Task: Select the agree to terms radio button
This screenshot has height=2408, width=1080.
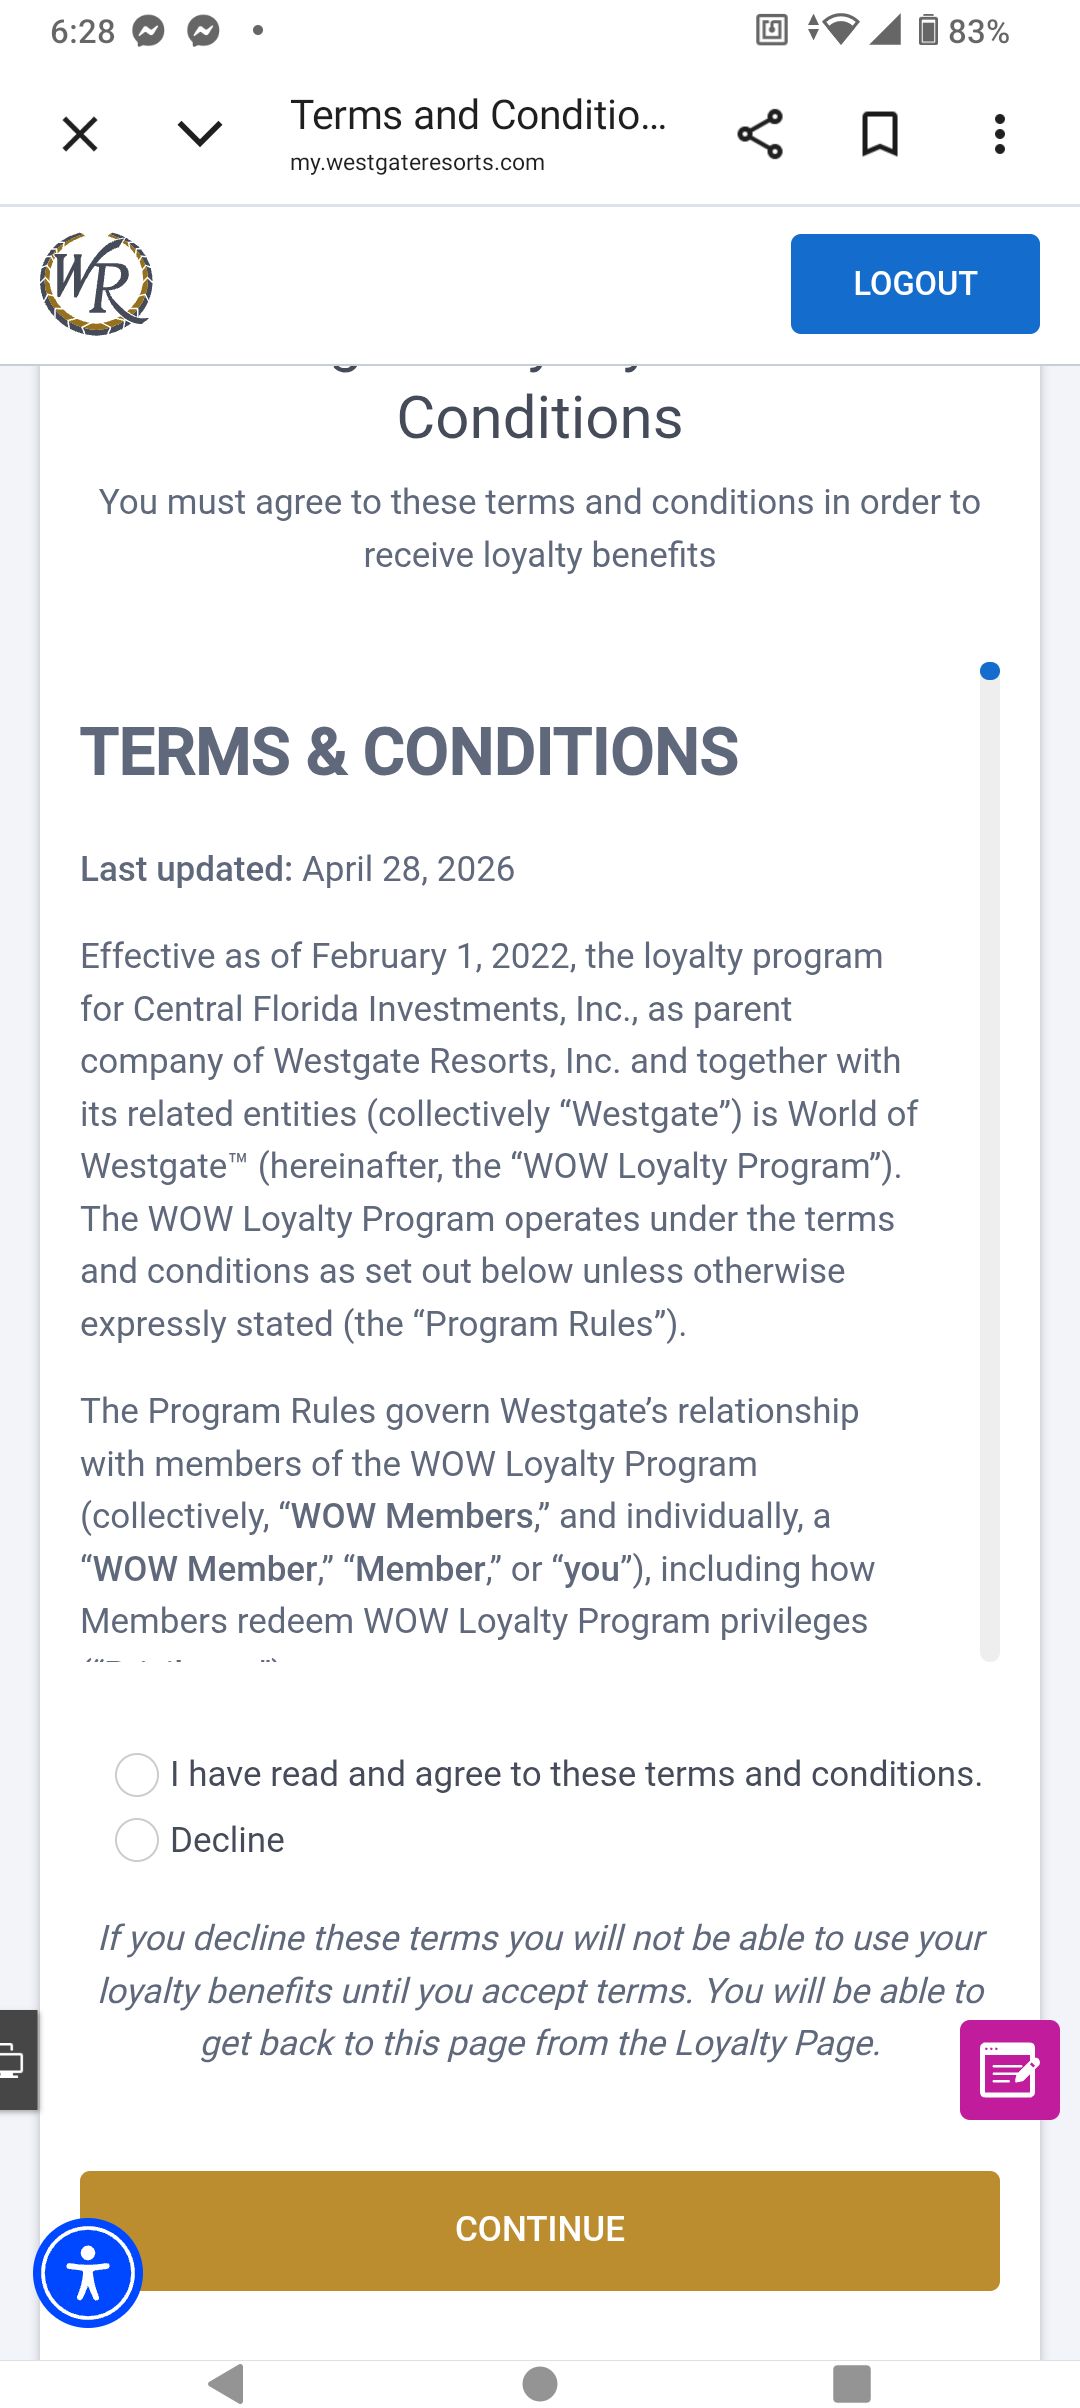Action: tap(137, 1775)
